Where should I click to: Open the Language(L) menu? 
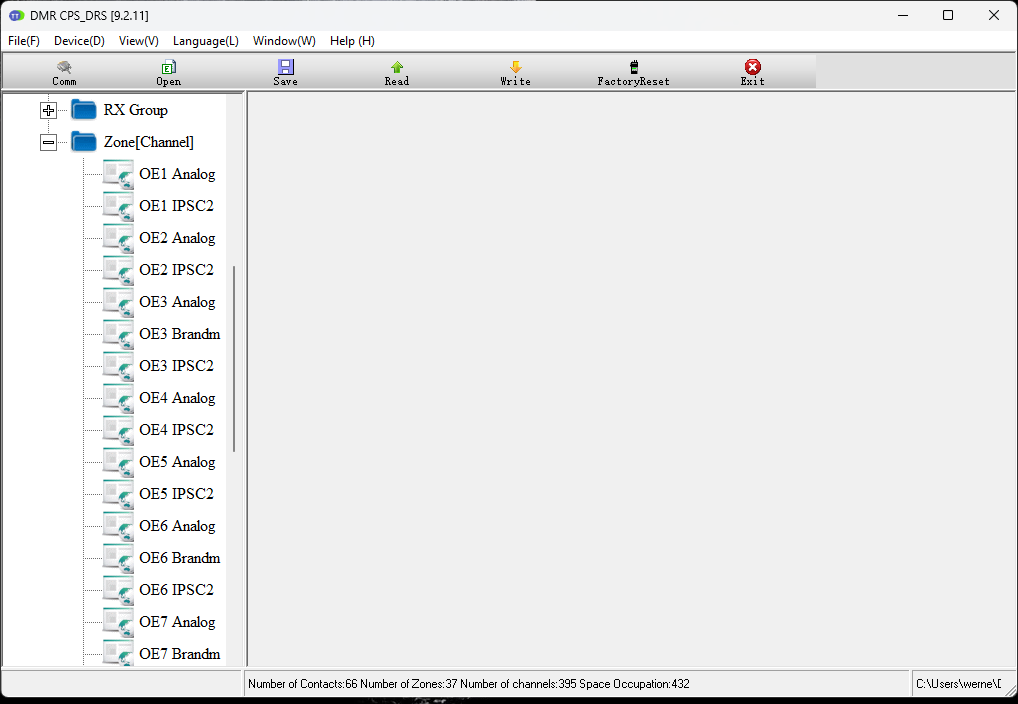(x=205, y=41)
